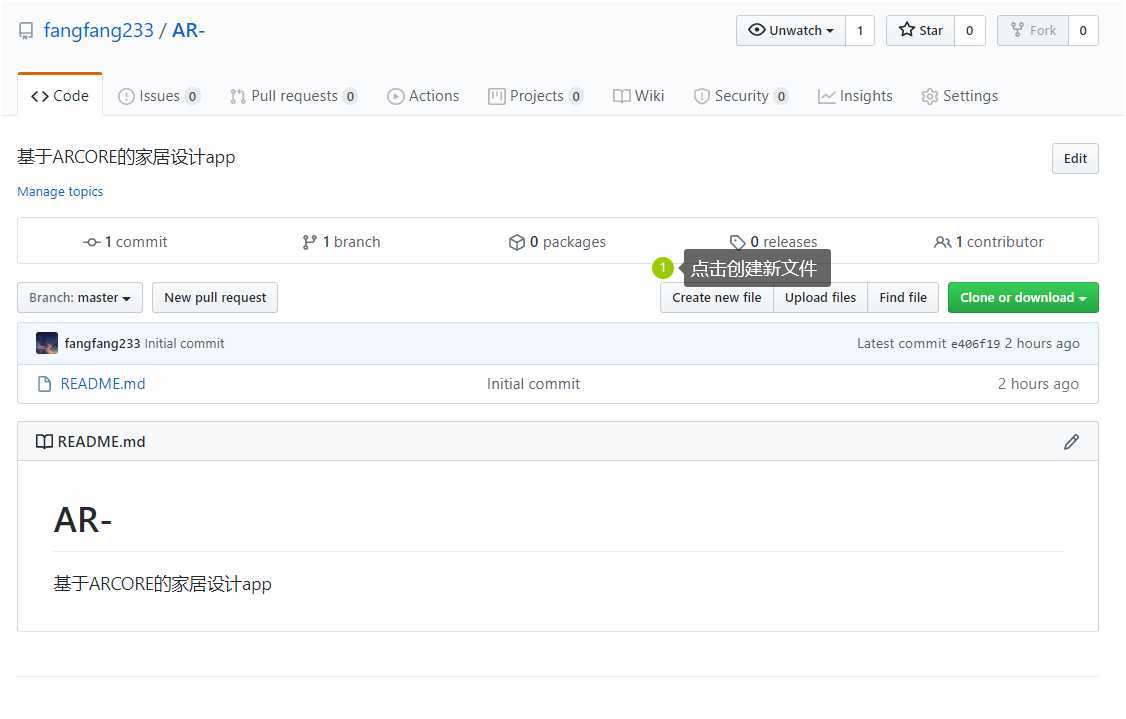Click the Insights tab graph icon
This screenshot has width=1126, height=719.
[x=827, y=96]
